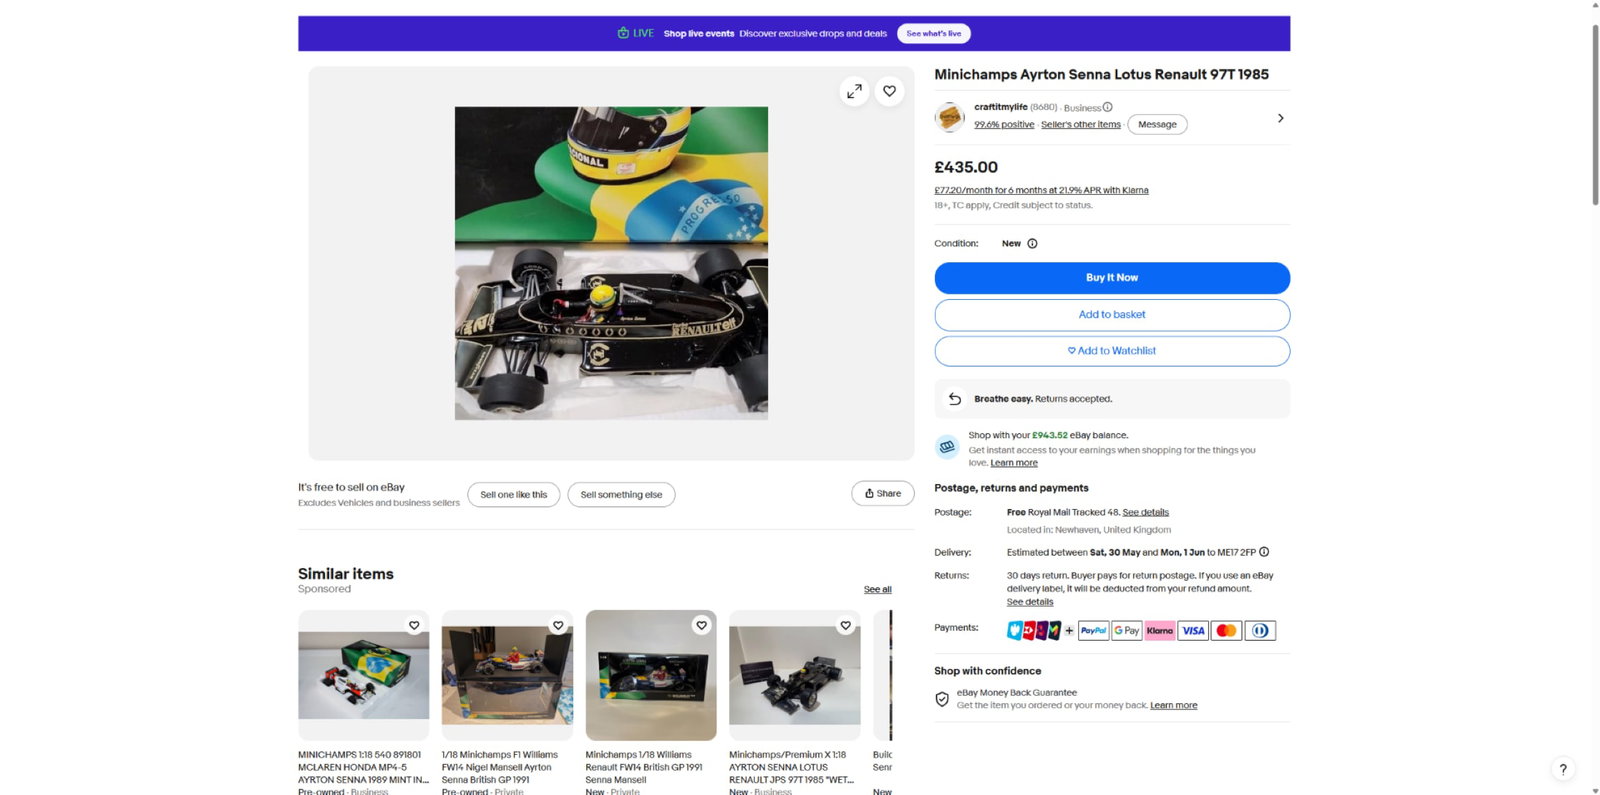Open Williams Renault FW14 boxed item thumbnail
The image size is (1600, 795).
tap(651, 675)
